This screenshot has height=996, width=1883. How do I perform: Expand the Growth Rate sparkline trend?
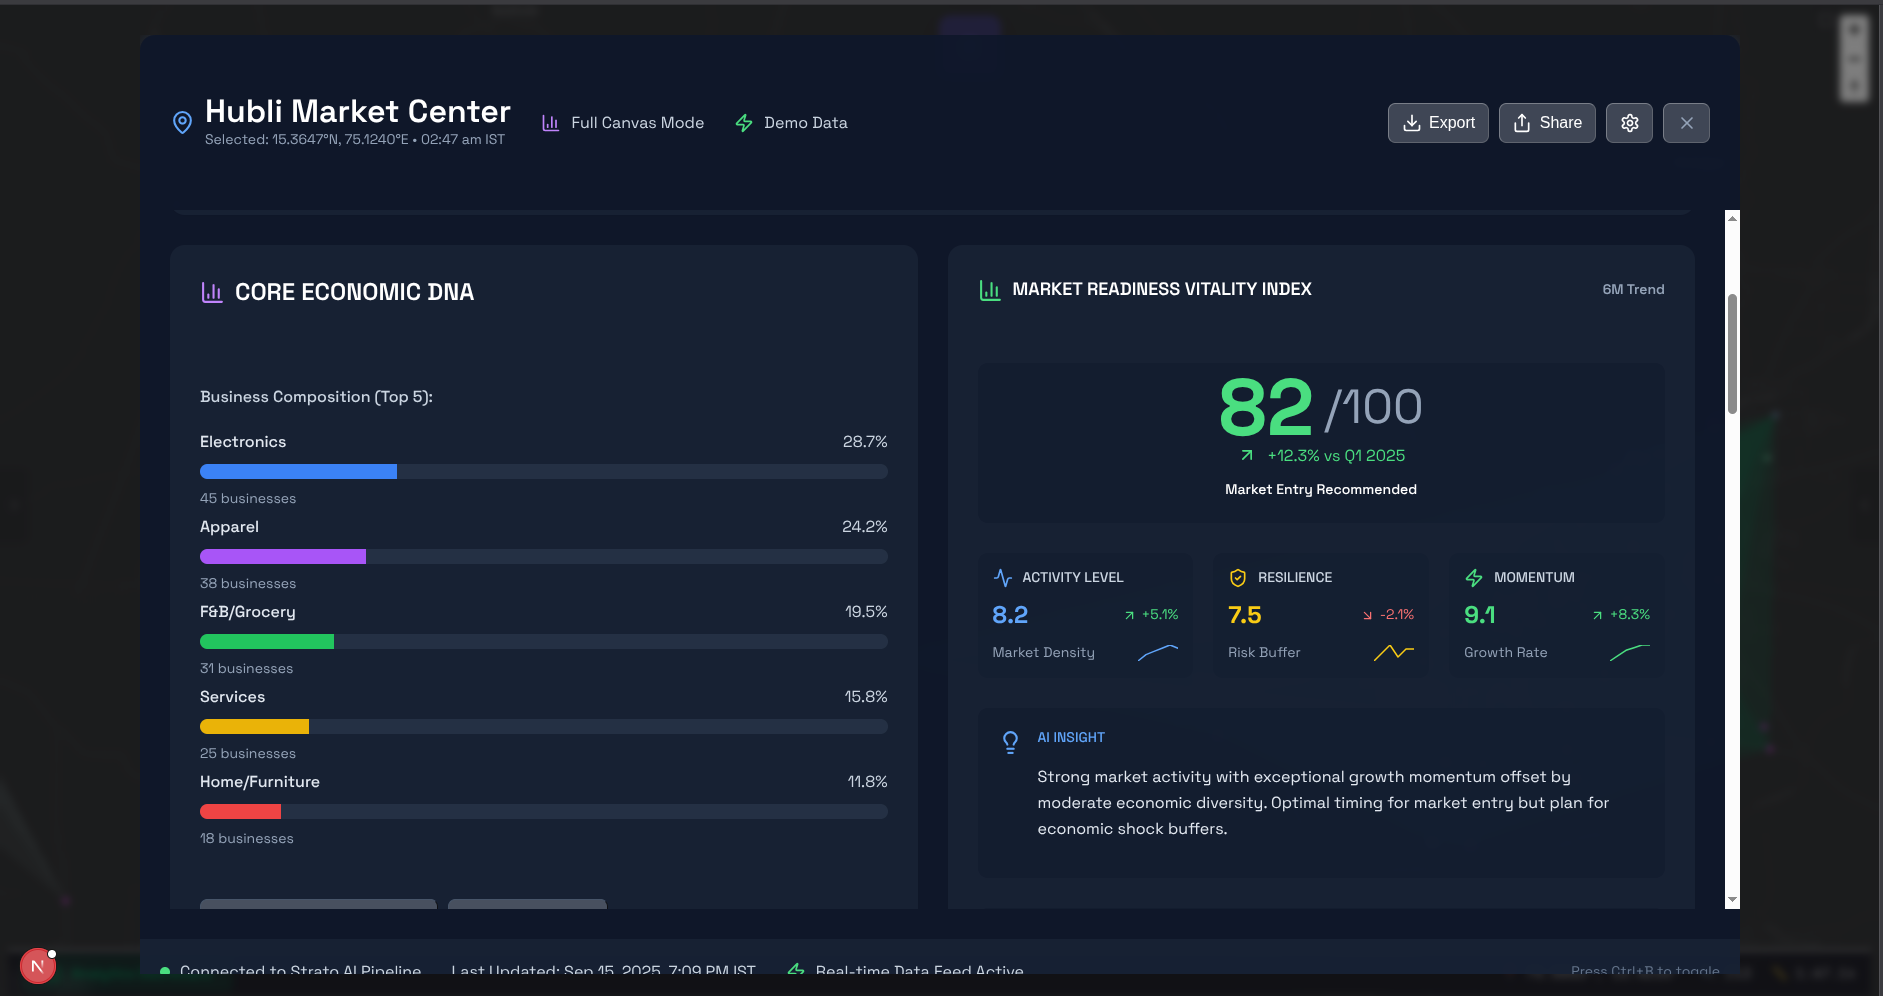click(x=1629, y=651)
